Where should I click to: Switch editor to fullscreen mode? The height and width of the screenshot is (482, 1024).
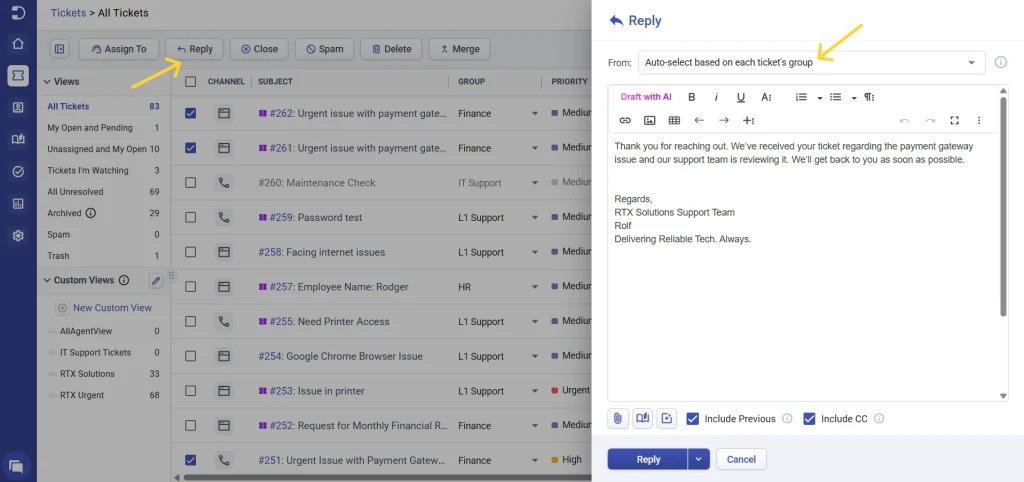[x=954, y=120]
